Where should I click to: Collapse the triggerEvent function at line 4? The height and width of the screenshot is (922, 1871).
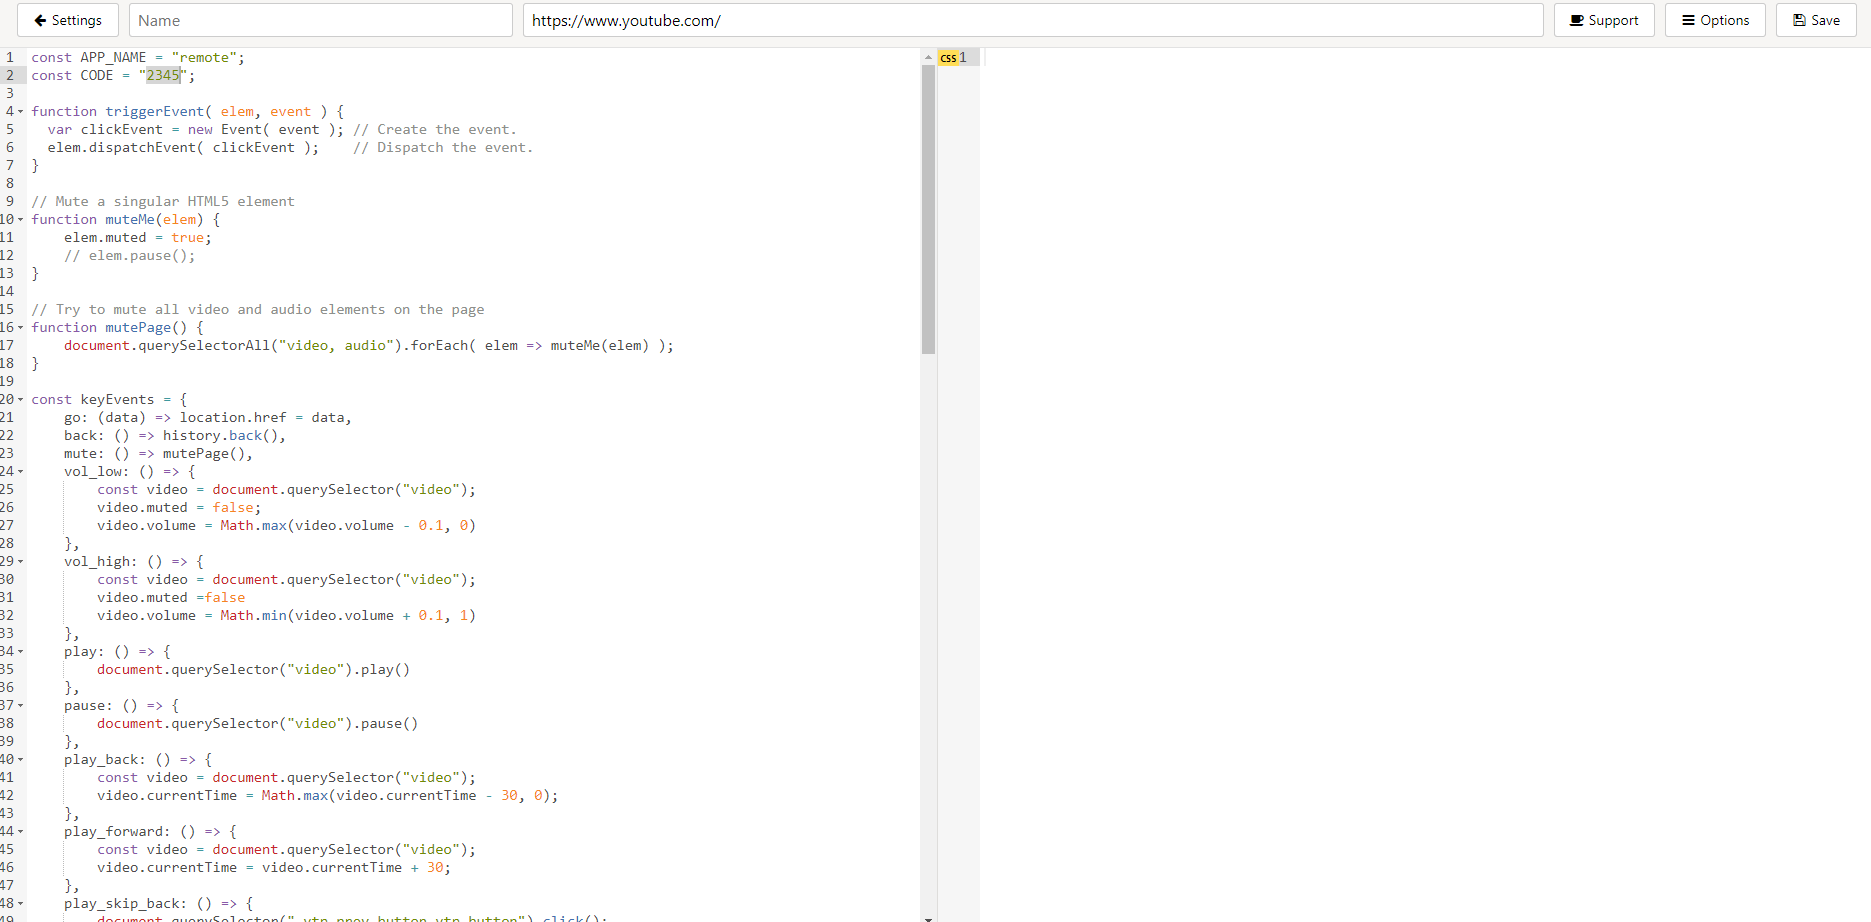point(22,111)
